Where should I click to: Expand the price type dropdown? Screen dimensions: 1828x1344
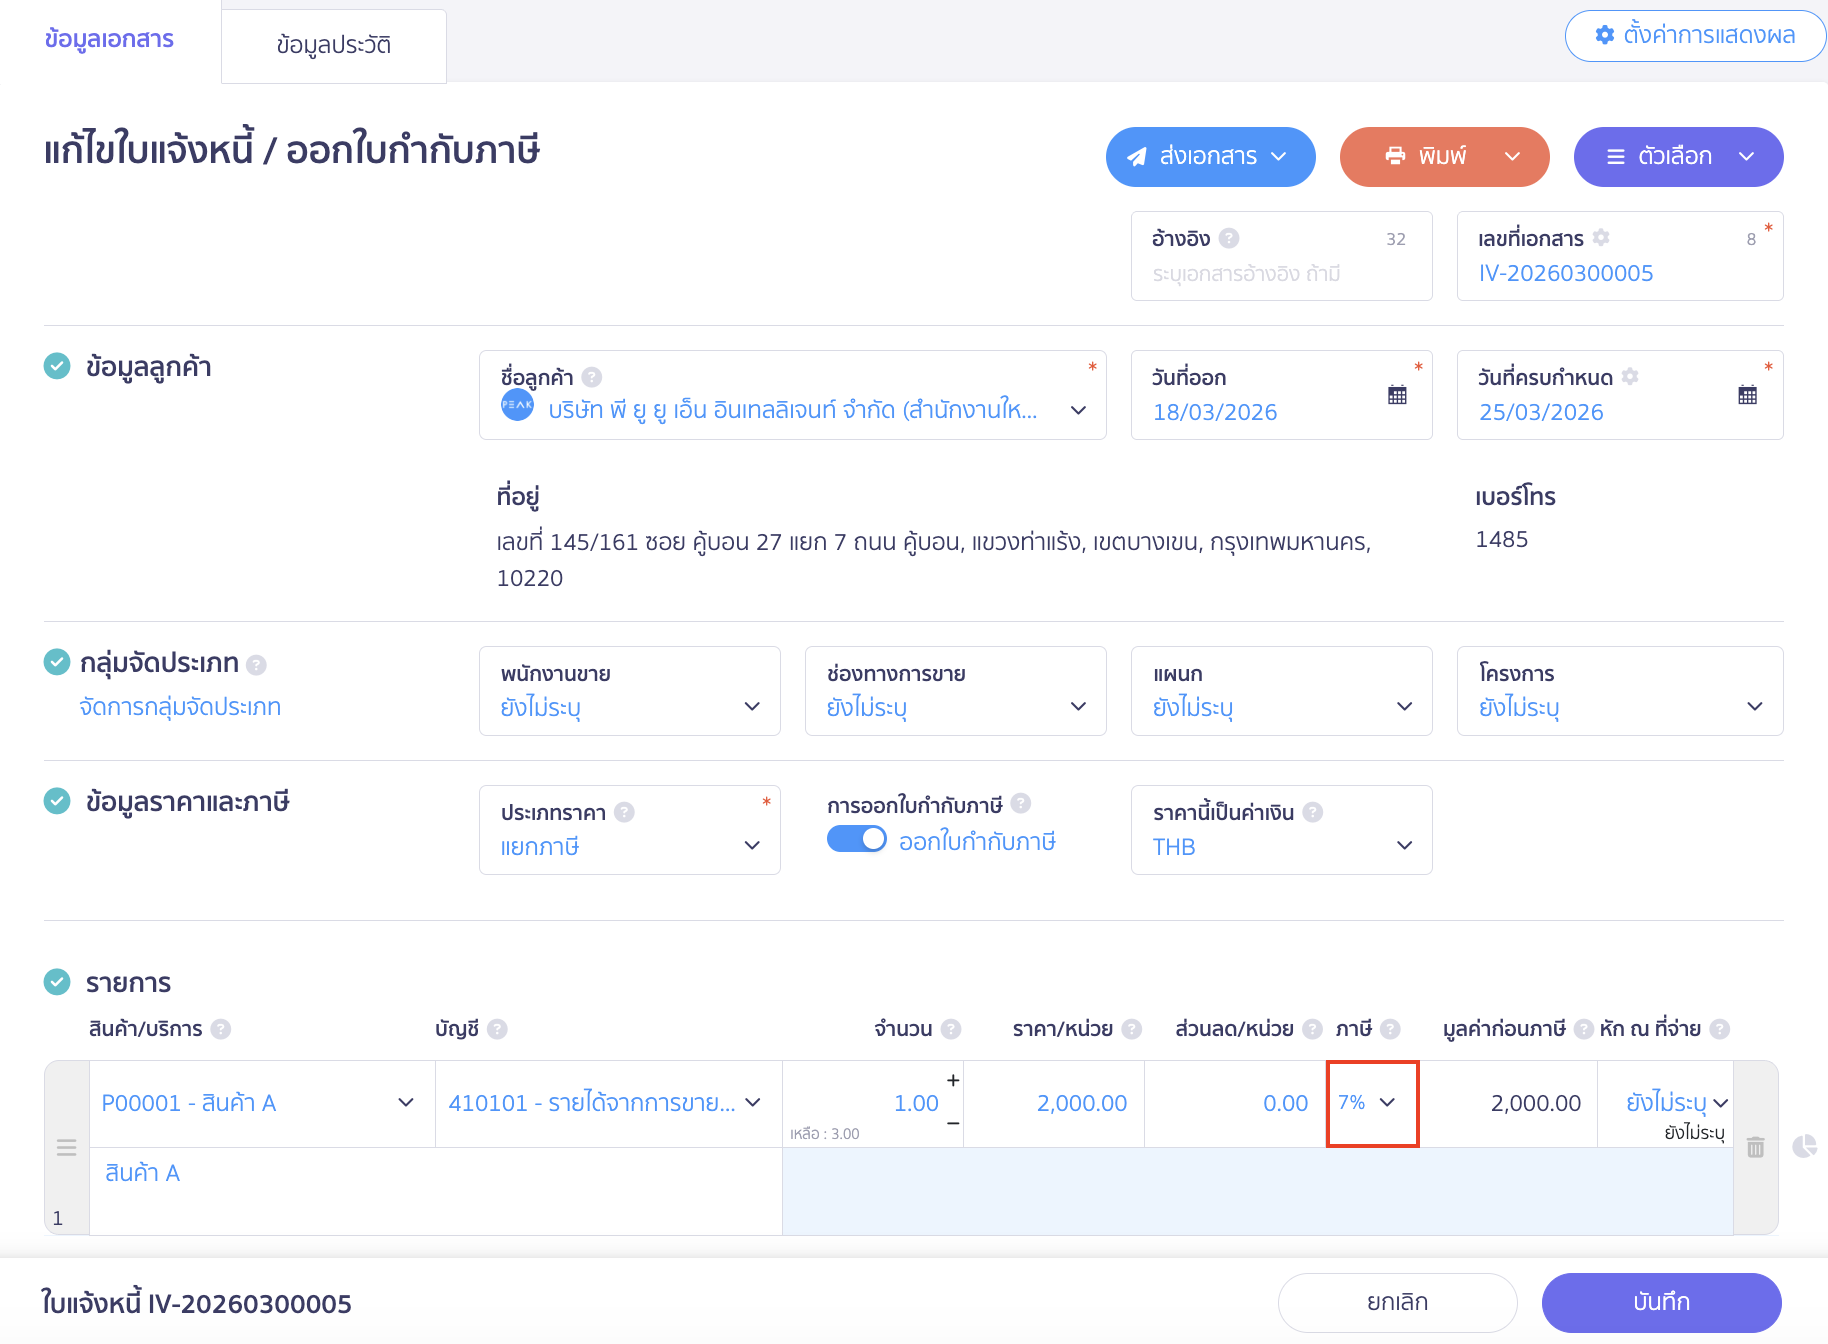[x=629, y=846]
